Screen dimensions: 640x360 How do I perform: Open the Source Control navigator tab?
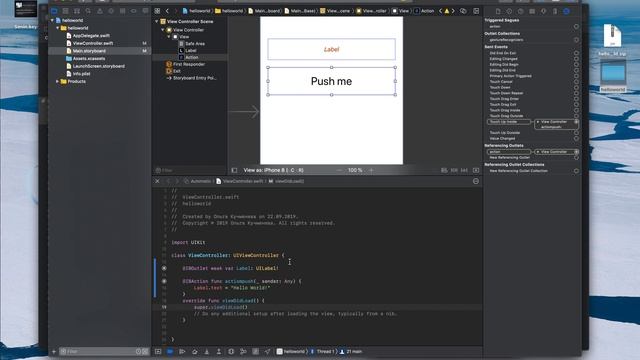(65, 11)
